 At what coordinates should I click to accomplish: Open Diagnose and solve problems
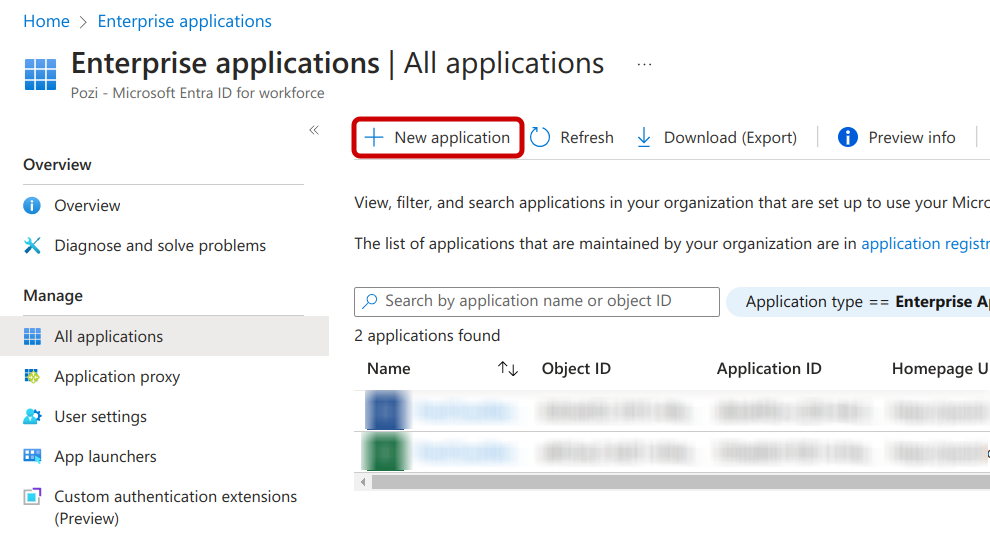[160, 245]
